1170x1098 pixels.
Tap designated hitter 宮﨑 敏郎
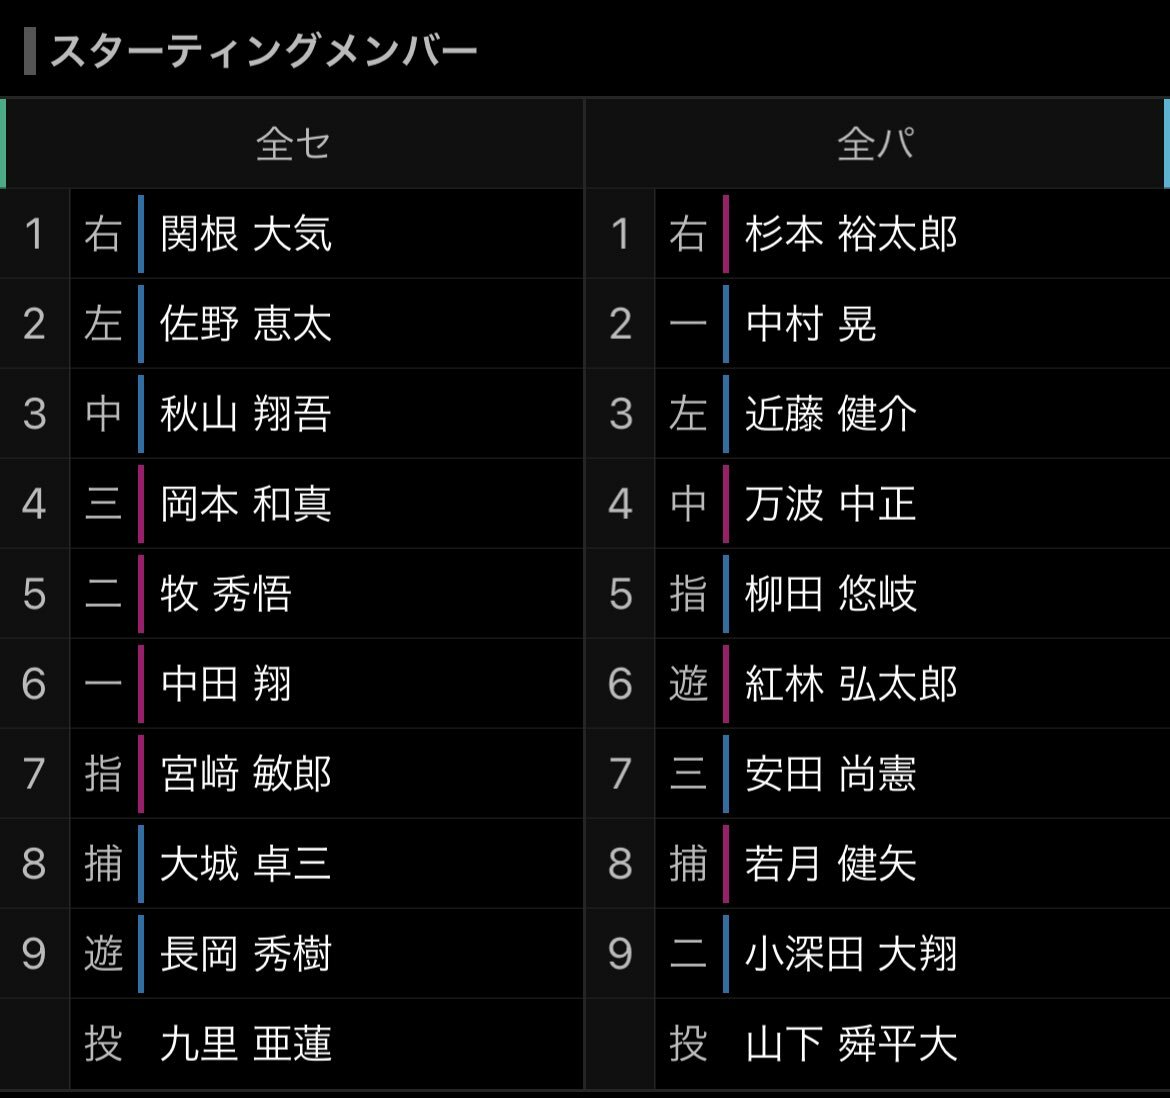tap(246, 774)
